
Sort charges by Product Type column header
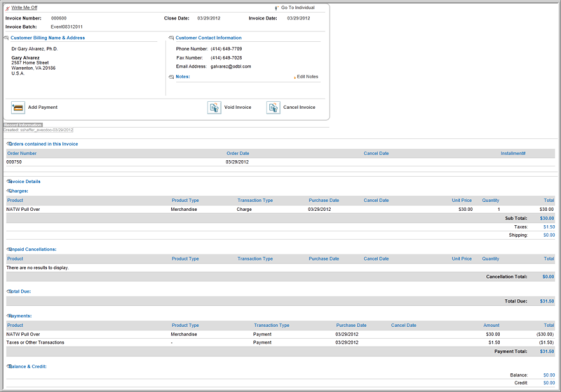(185, 200)
